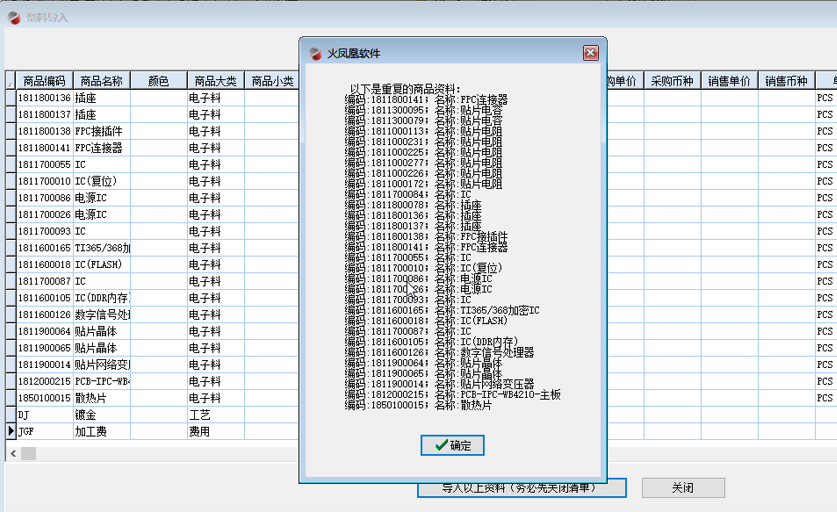The image size is (837, 512).
Task: Click 电子料 cell in 1811800137 row
Action: (216, 114)
